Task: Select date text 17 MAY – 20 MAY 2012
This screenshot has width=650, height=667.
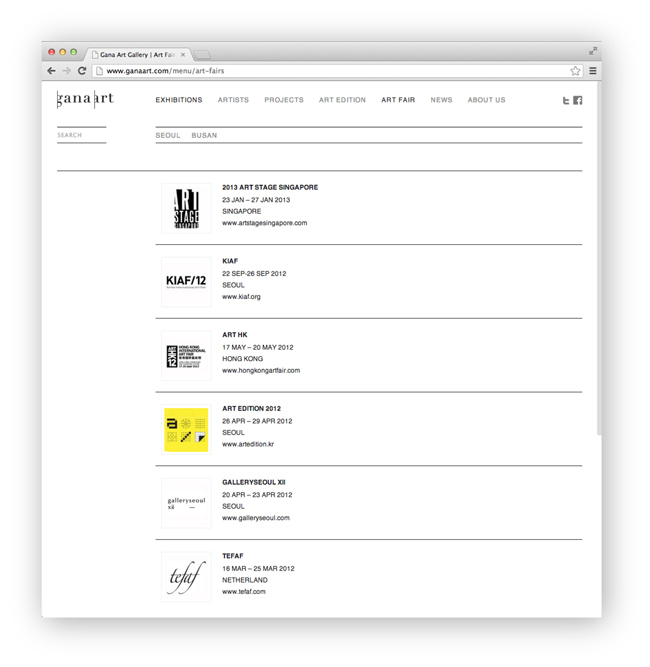Action: pyautogui.click(x=258, y=348)
